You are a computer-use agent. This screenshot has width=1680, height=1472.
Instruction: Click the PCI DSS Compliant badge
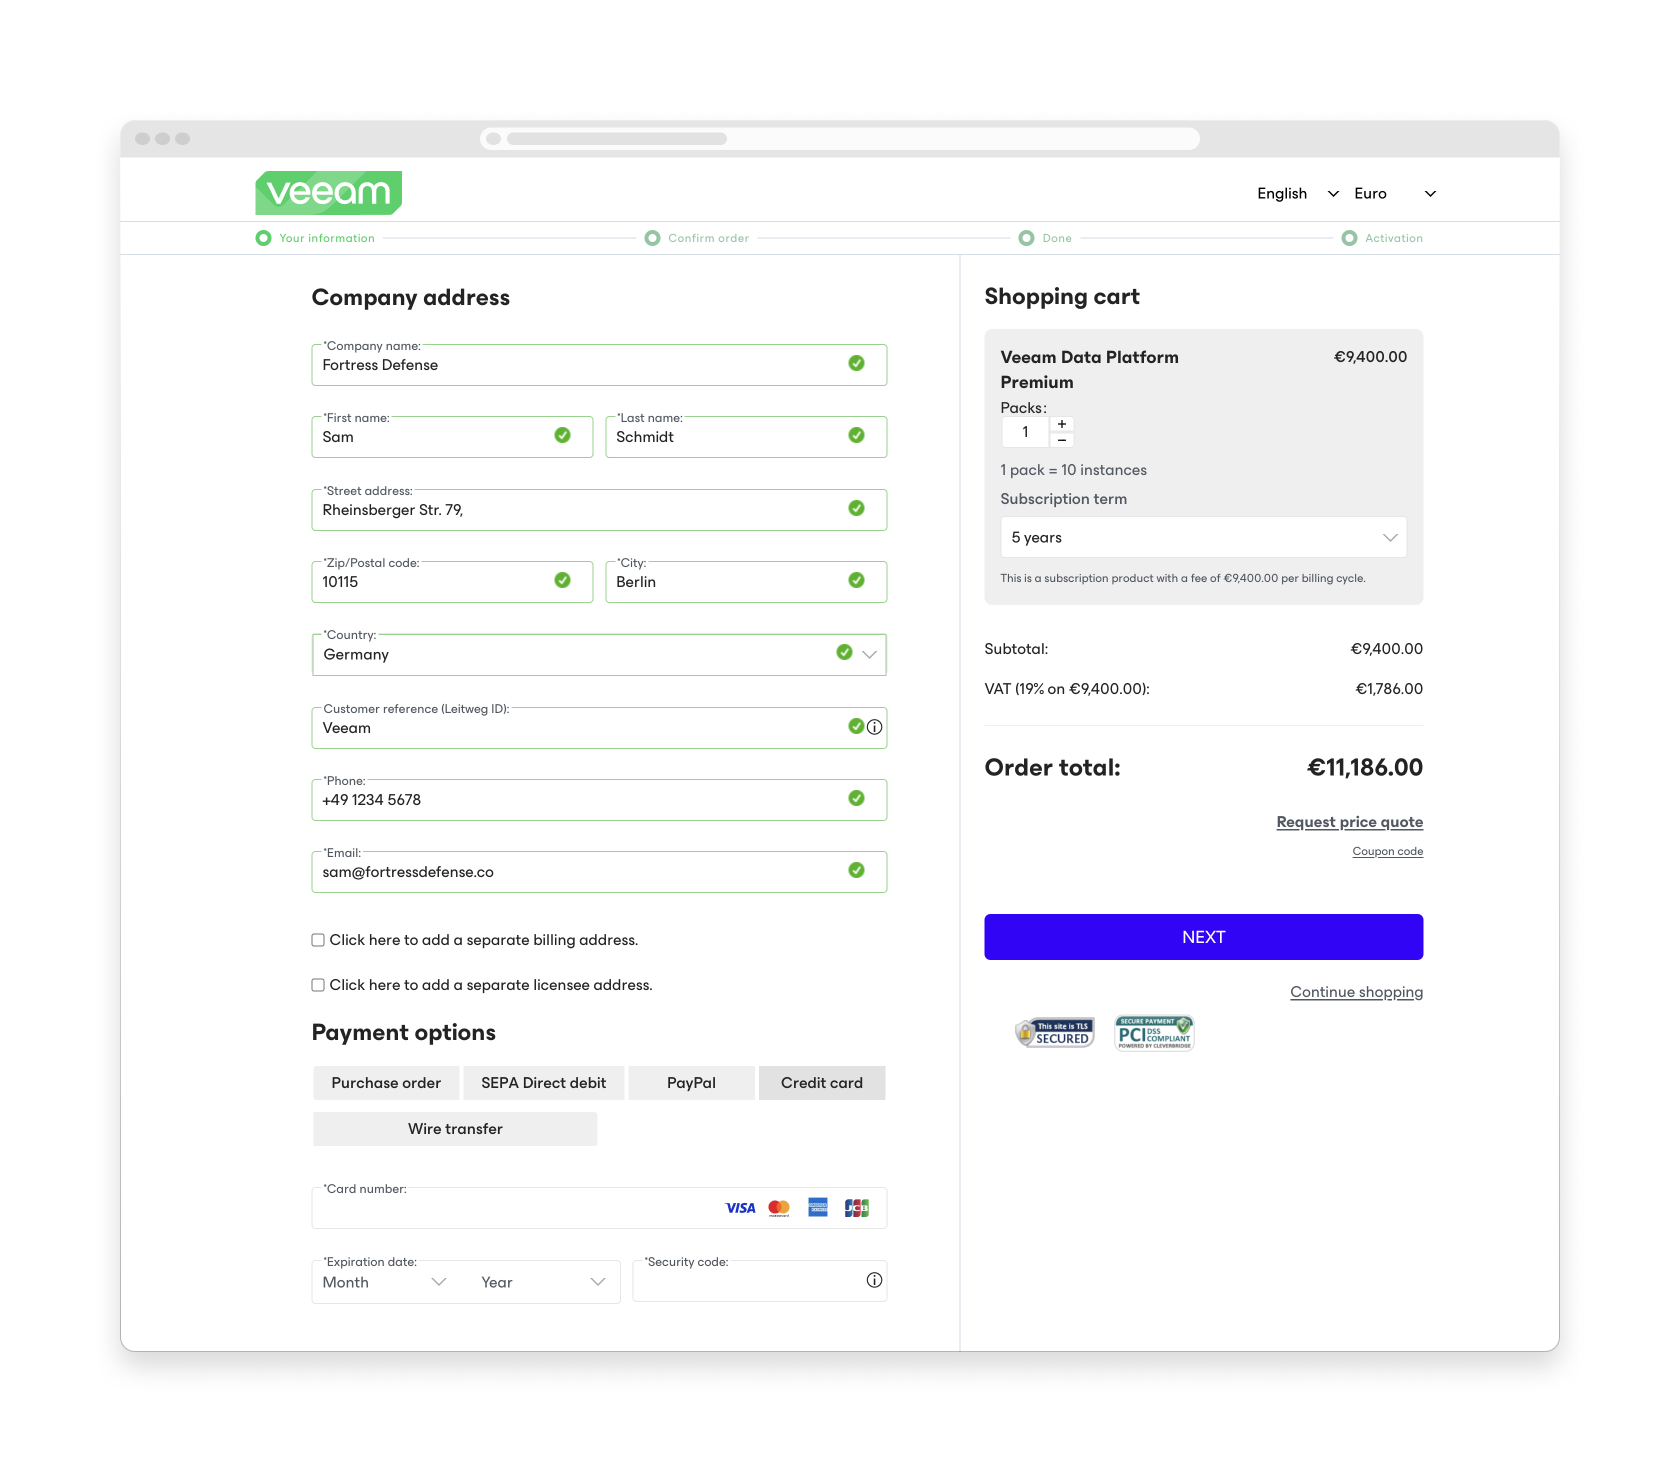pos(1154,1033)
